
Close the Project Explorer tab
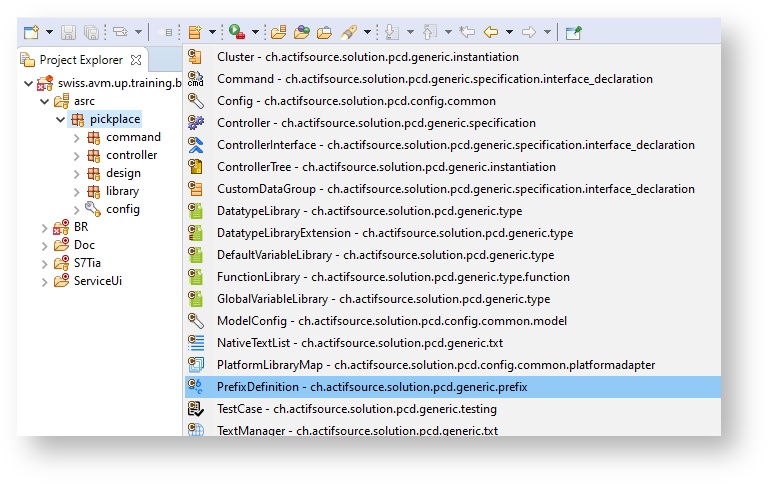(136, 60)
